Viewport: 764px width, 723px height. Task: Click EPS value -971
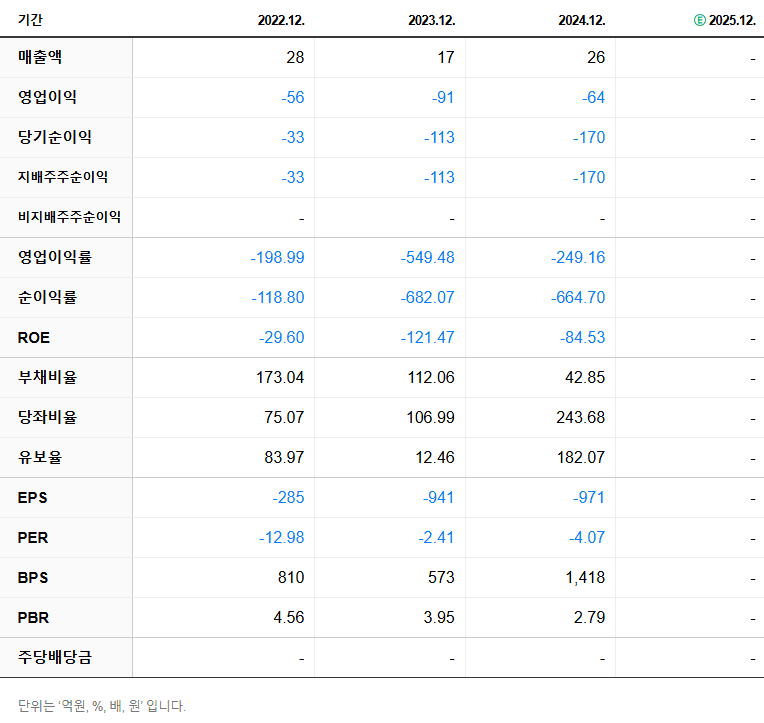tap(589, 497)
